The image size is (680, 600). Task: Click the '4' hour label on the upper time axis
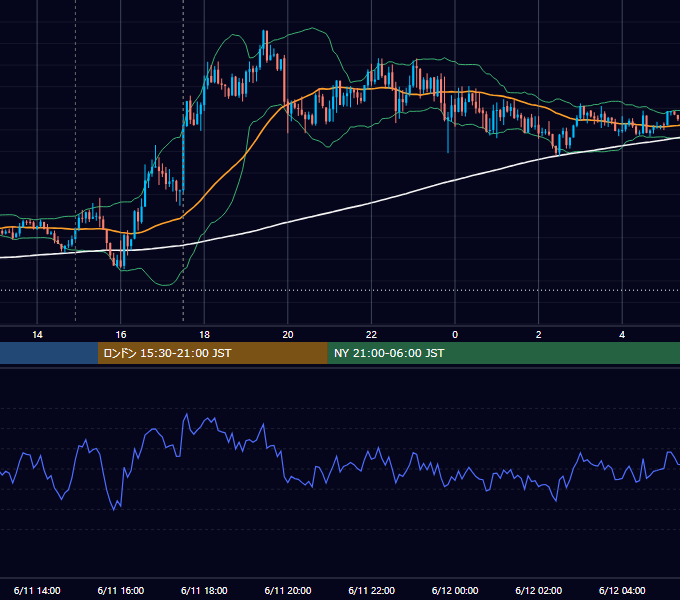(x=622, y=335)
